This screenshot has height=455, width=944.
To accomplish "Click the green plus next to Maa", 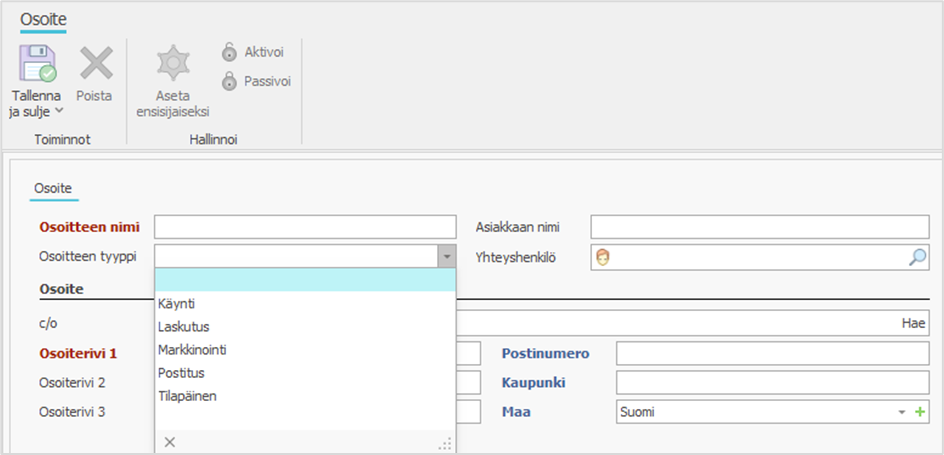I will point(920,412).
